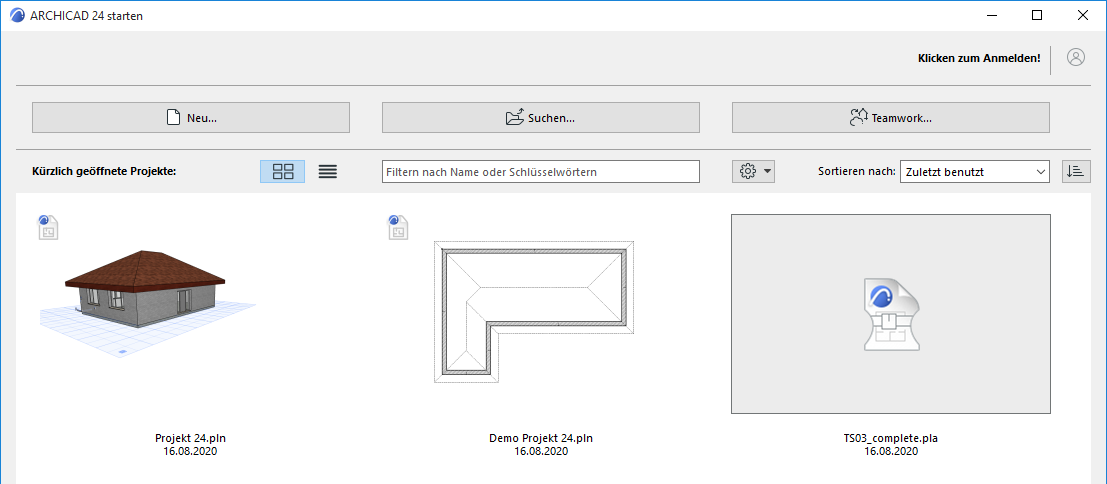The image size is (1107, 484).
Task: Click the 'Kürzlich geöffnete Projekte:' label
Action: click(104, 171)
